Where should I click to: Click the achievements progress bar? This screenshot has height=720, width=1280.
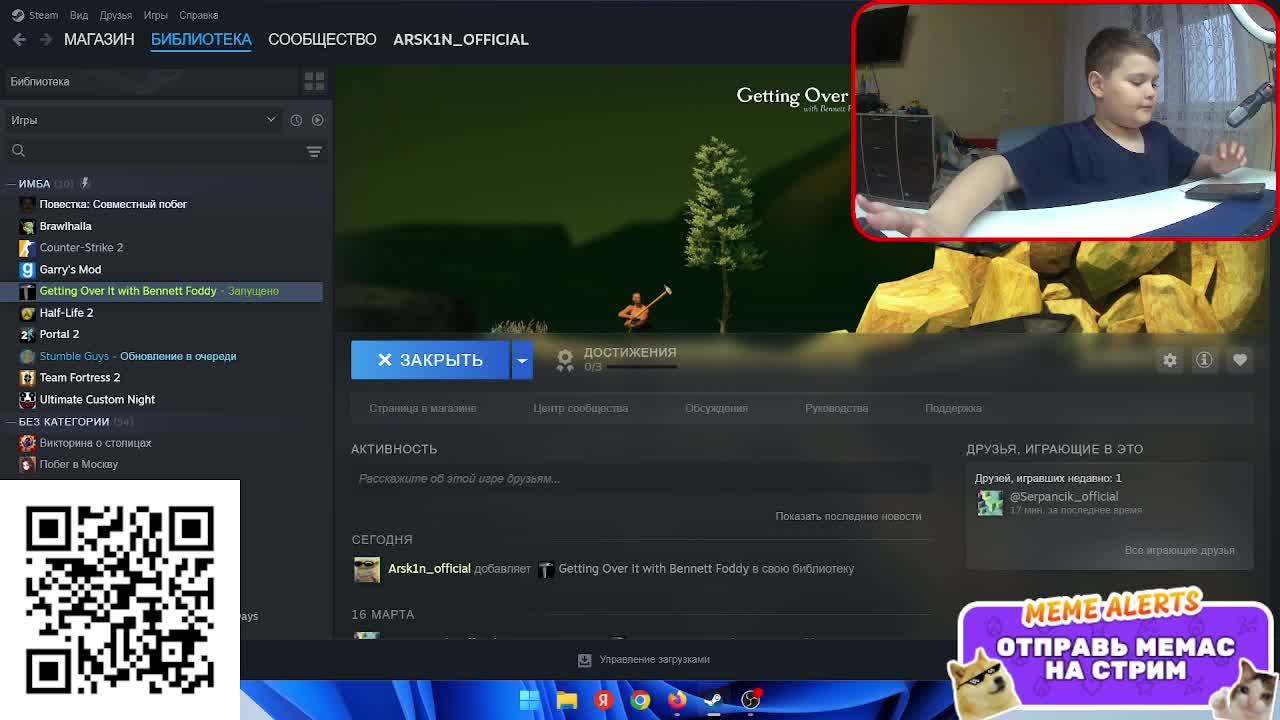click(x=642, y=367)
